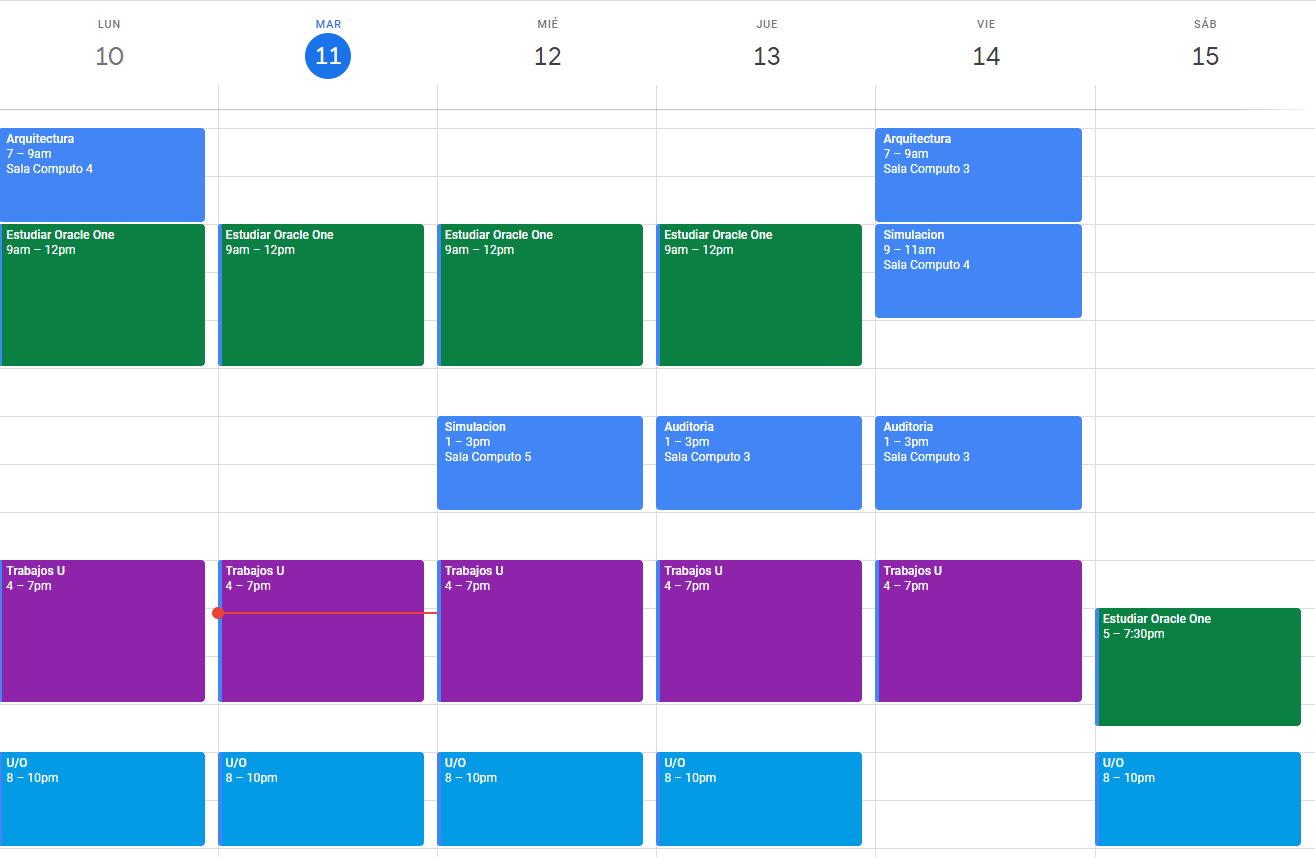Open Monday's Trabajos U event
This screenshot has height=857, width=1316.
click(x=102, y=631)
